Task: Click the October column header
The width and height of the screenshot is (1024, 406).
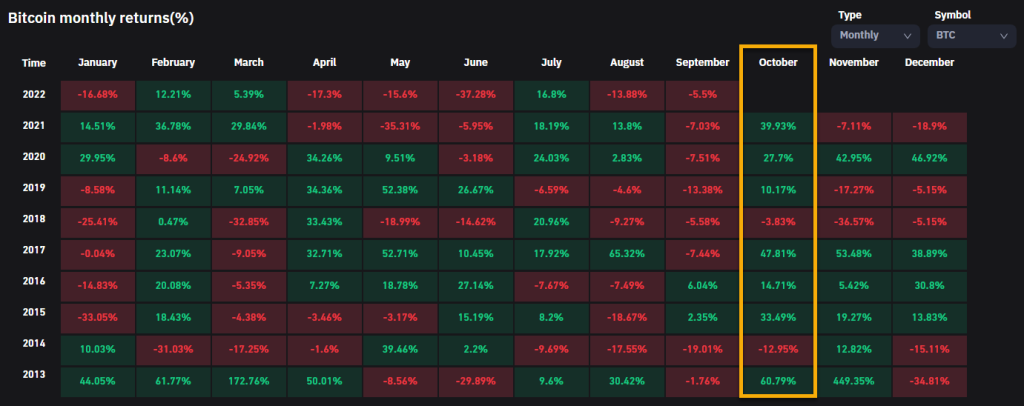Action: 777,62
